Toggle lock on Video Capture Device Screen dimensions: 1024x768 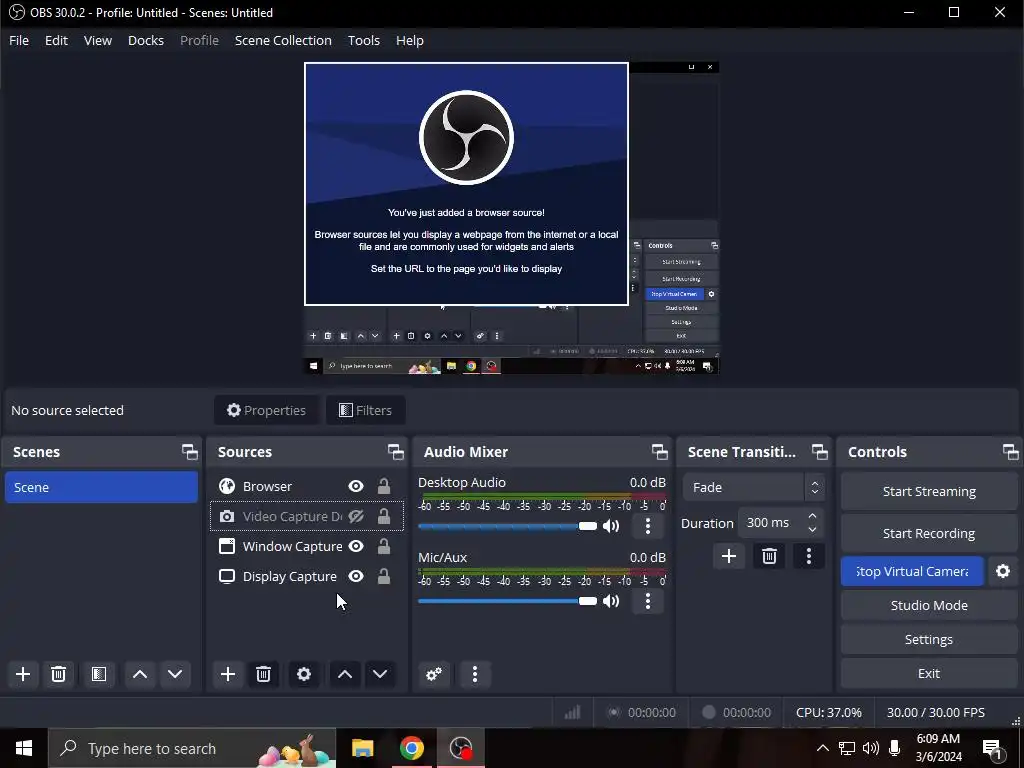[384, 517]
